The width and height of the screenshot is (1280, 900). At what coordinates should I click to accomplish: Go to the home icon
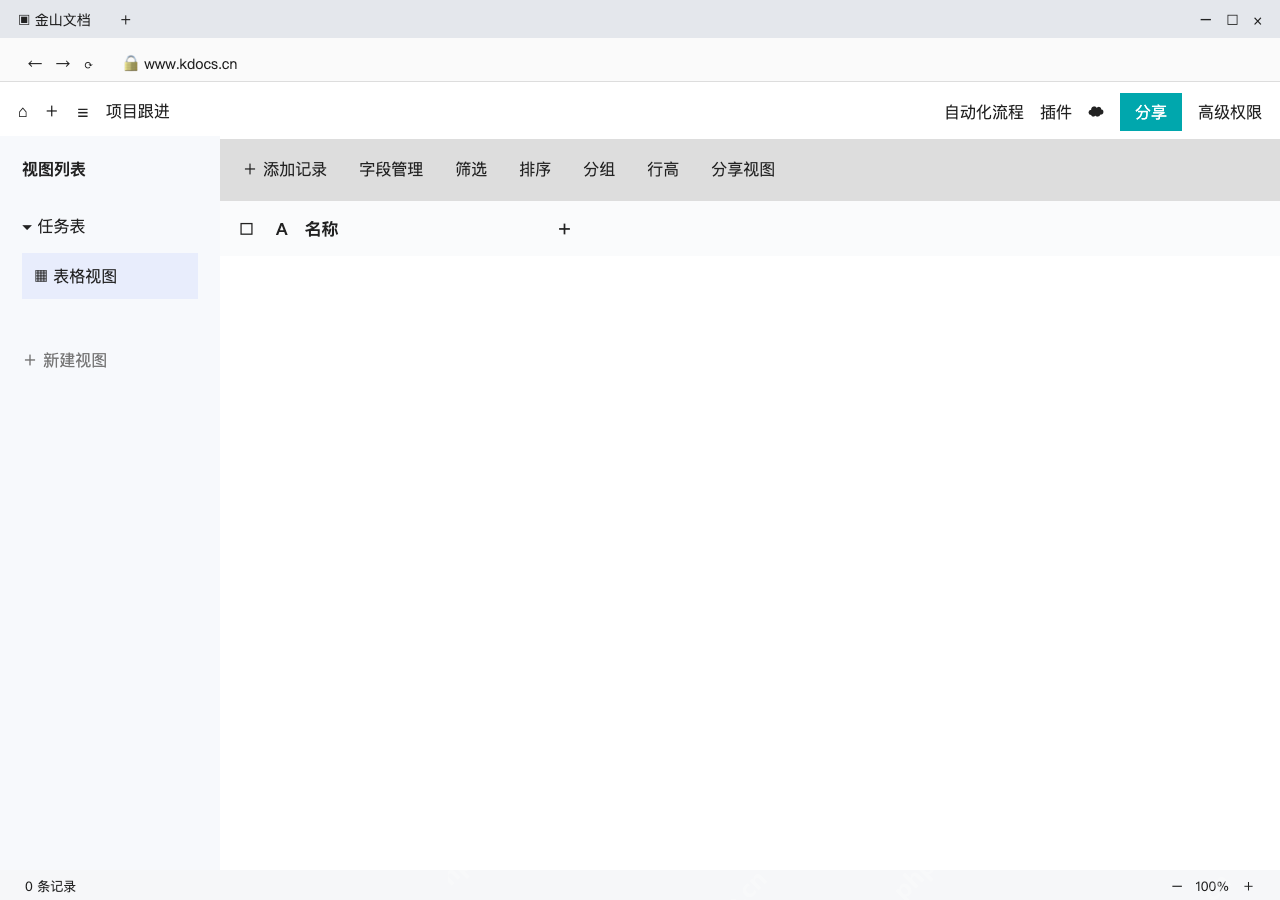23,112
